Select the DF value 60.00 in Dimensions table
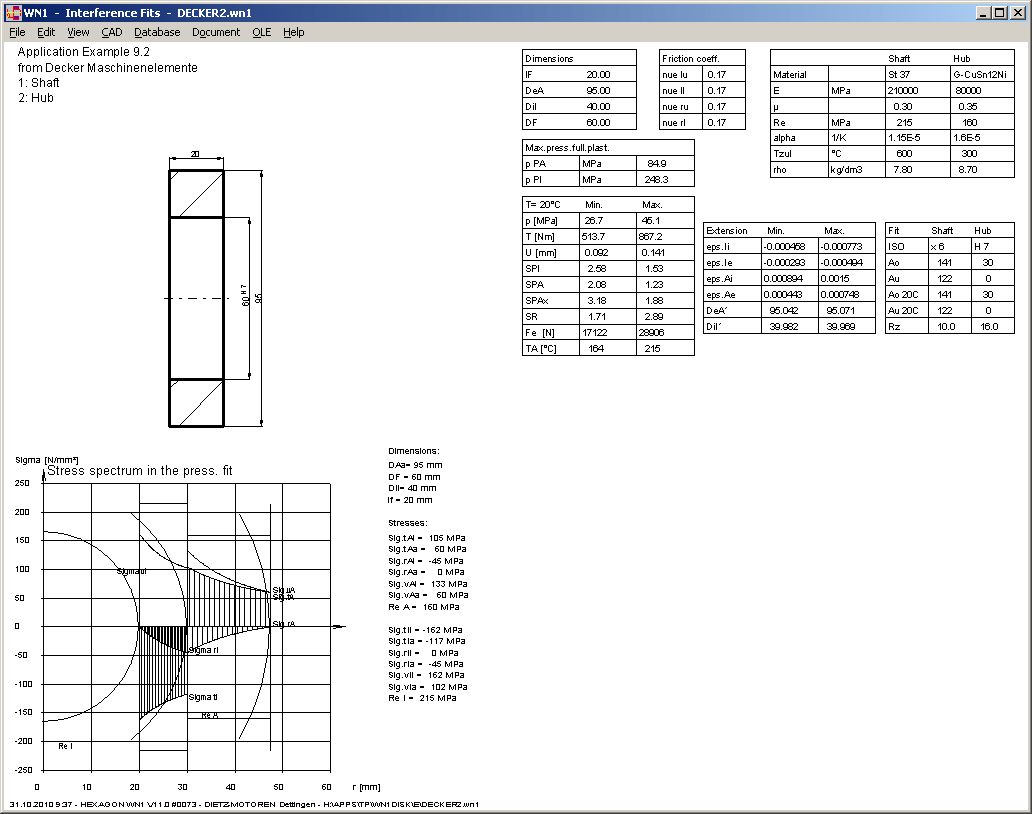 [x=598, y=122]
